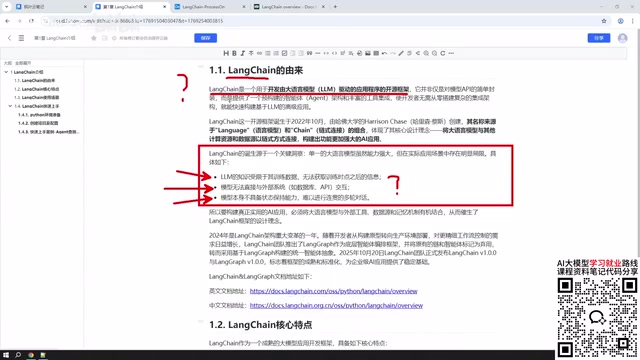Select outline item 1.4.1 python environment
This screenshot has width=640, height=360.
click(x=39, y=115)
